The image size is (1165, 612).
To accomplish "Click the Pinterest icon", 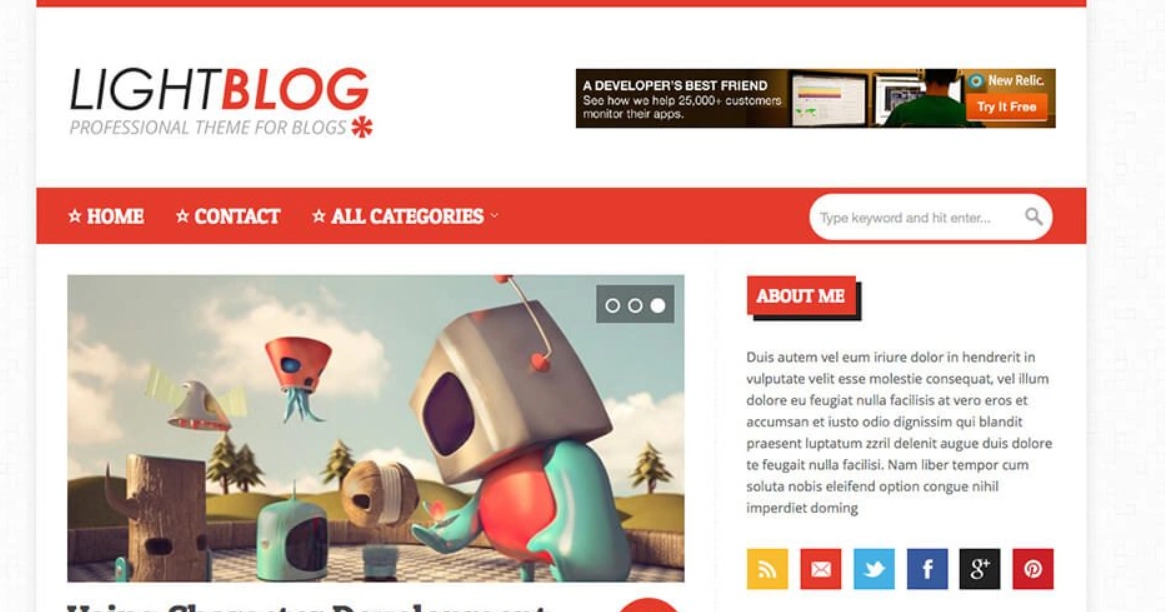I will click(1033, 569).
